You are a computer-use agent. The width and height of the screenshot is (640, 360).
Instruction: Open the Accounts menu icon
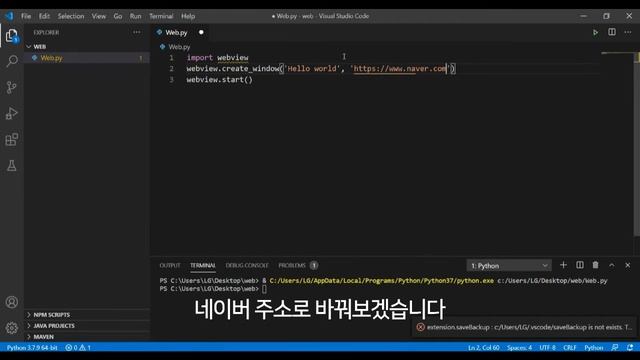[12, 302]
